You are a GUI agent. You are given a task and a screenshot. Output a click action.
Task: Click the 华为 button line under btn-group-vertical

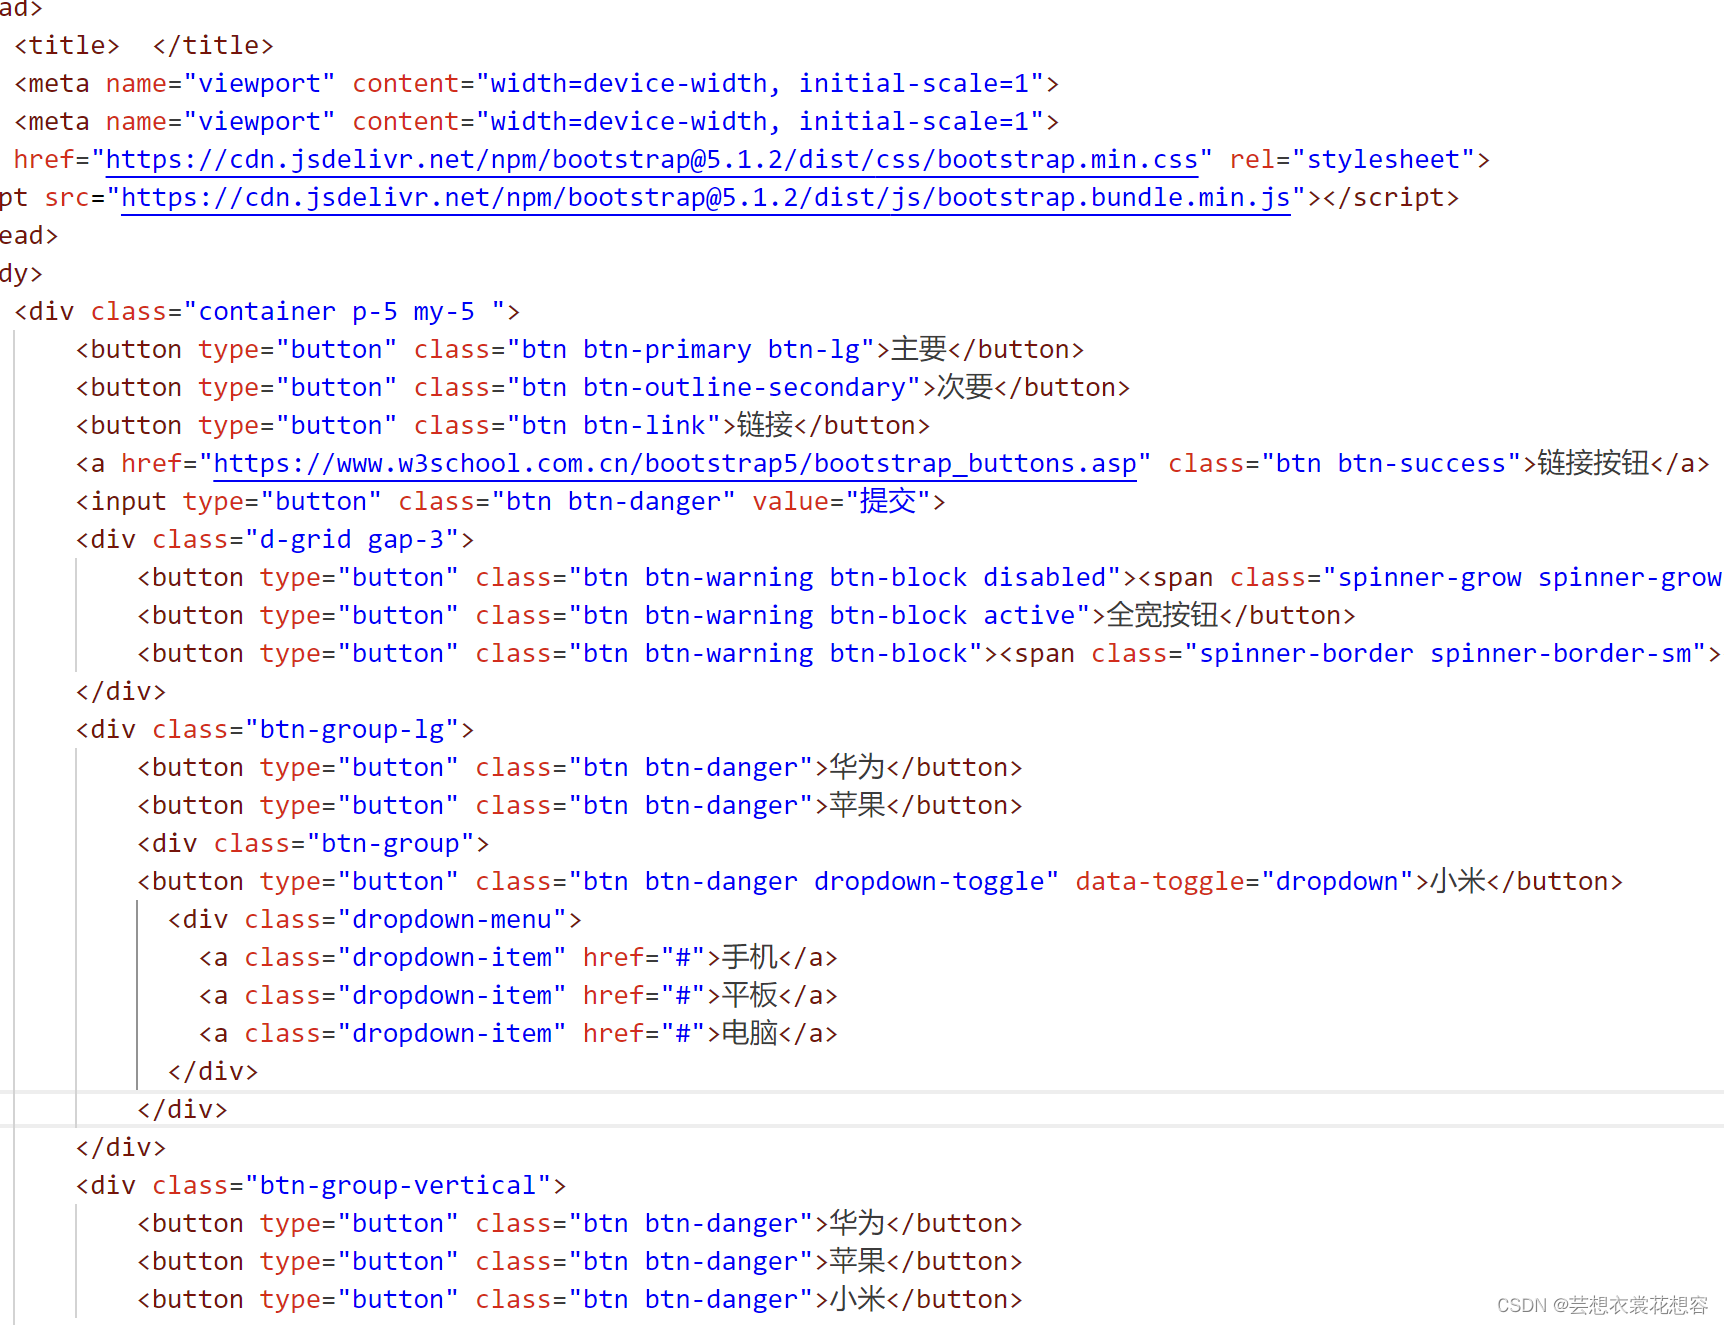580,1224
